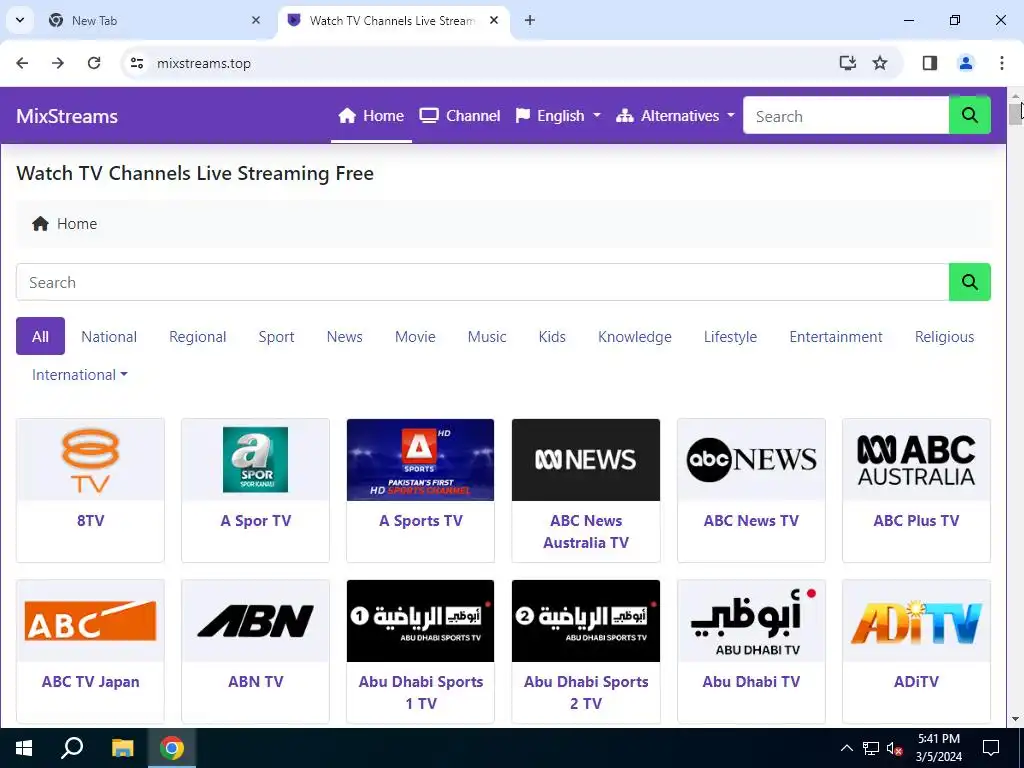
Task: Open the Abu Dhabi Sports 2 TV link
Action: (586, 692)
